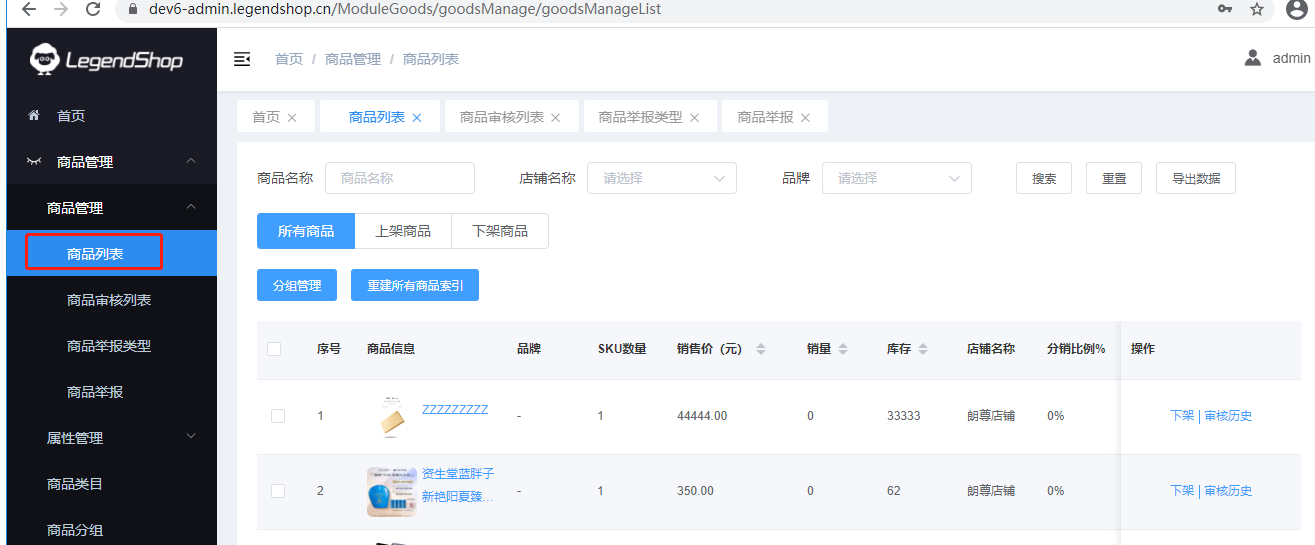Bookmark page using the star icon
This screenshot has height=545, width=1315.
pyautogui.click(x=1257, y=9)
